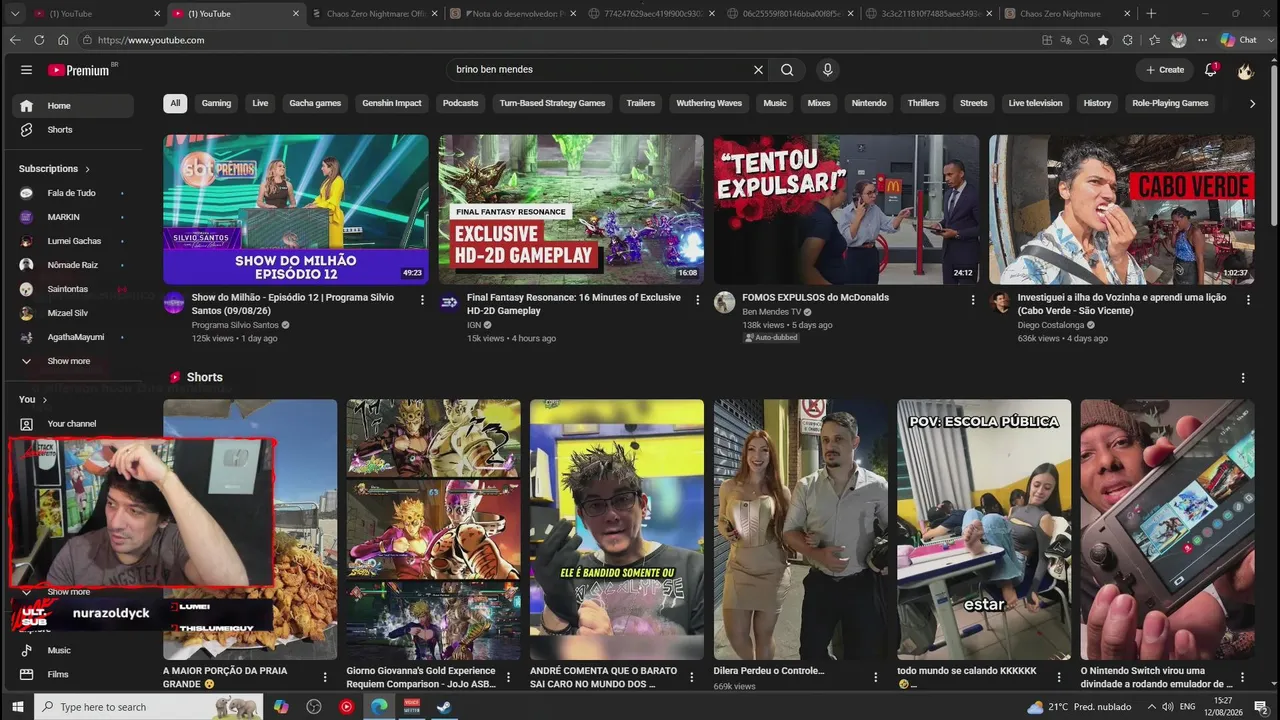
Task: Open the YouTube guide hamburger menu
Action: click(x=27, y=70)
